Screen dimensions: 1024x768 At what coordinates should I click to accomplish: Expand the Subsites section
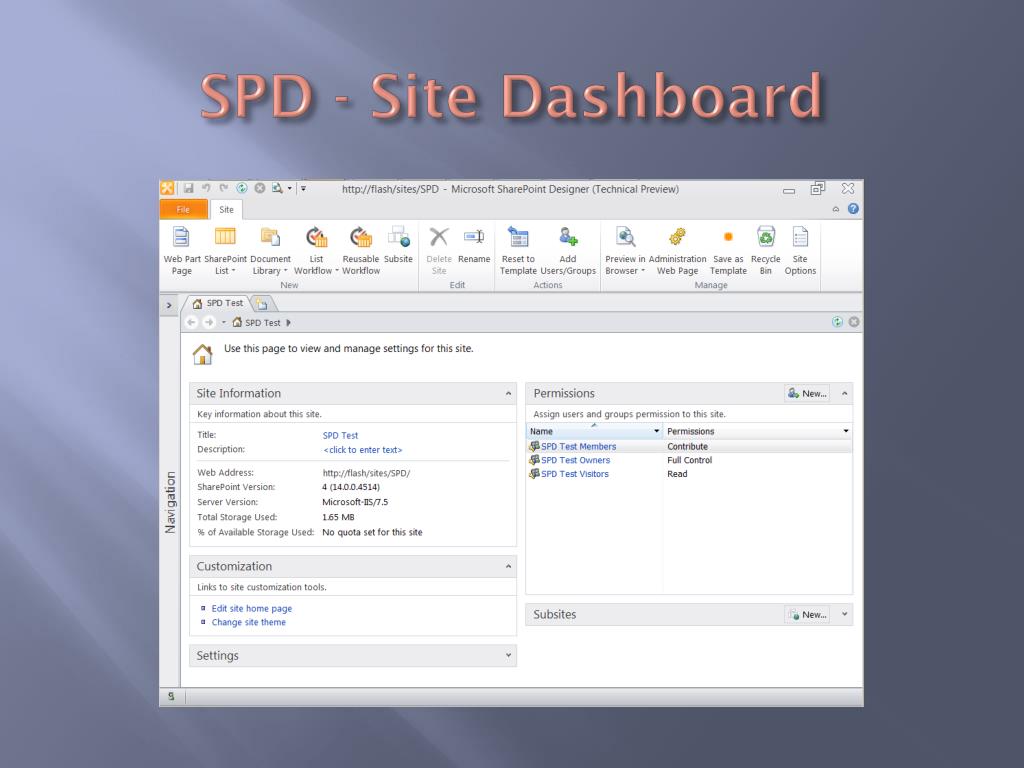point(844,614)
